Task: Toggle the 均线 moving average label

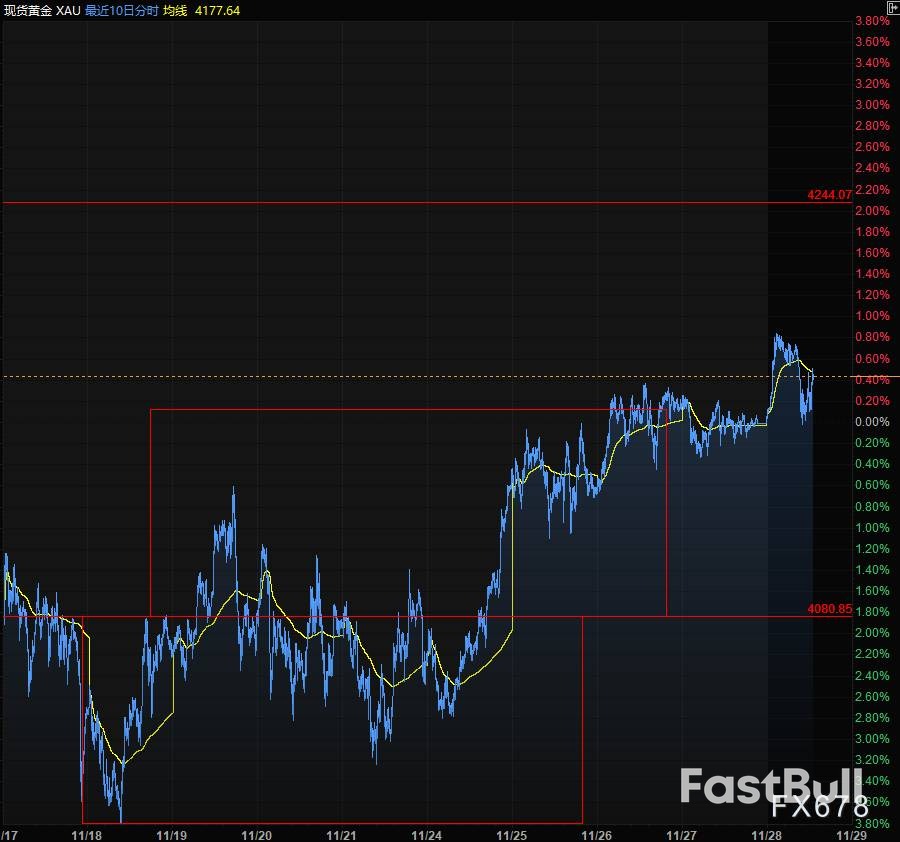Action: coord(175,10)
